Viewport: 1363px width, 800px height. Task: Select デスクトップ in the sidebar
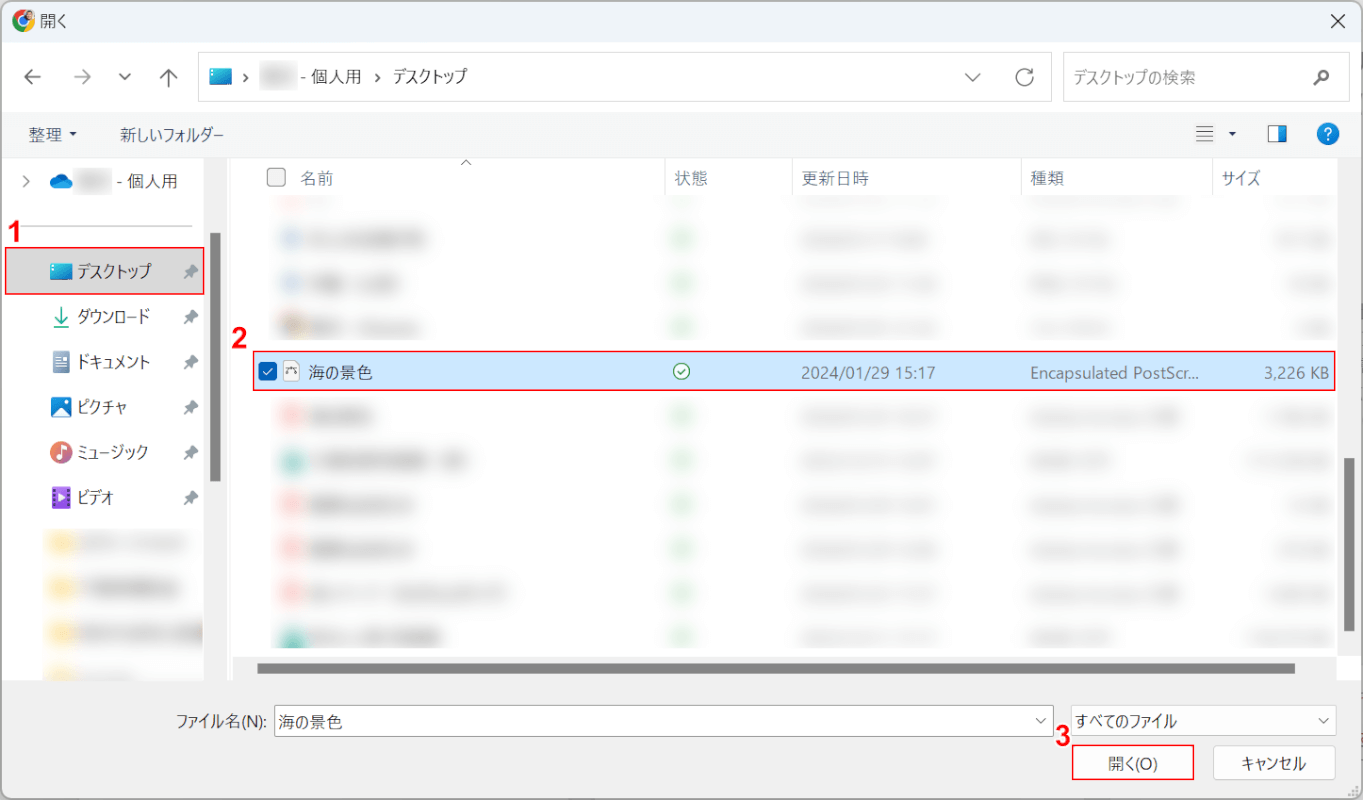click(104, 271)
